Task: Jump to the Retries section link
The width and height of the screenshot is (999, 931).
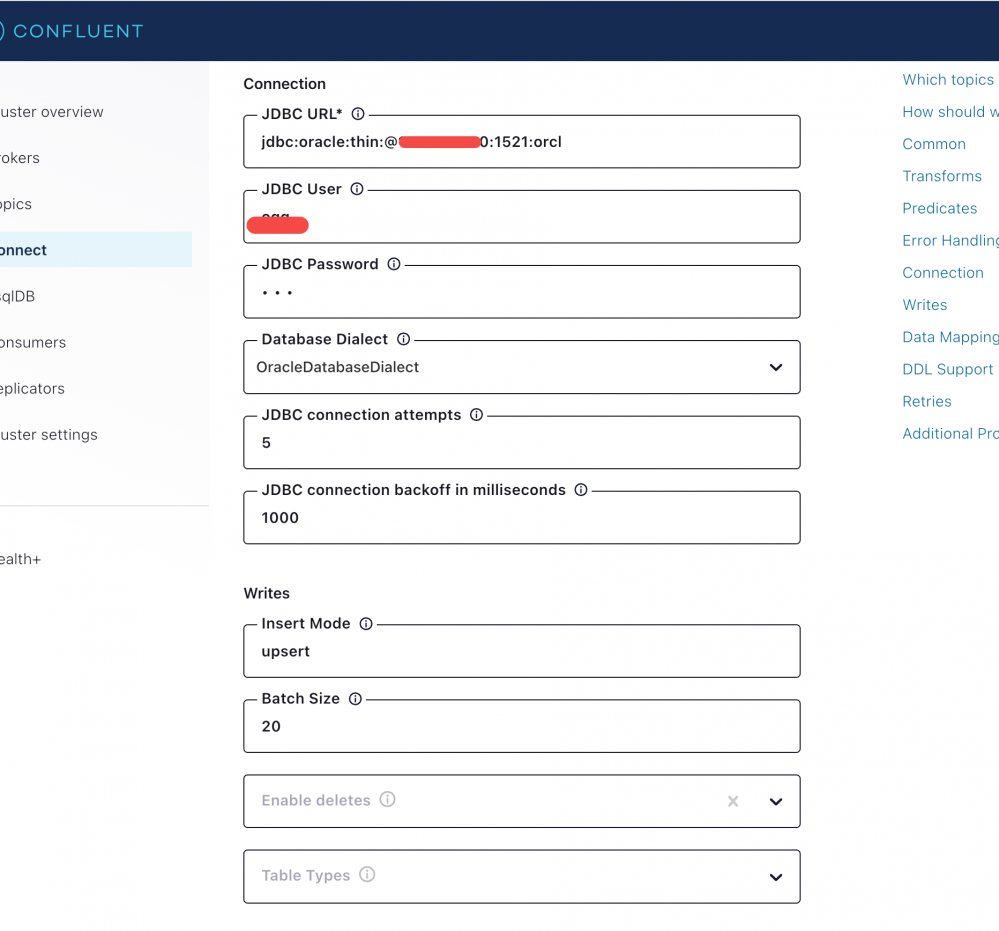Action: click(x=926, y=401)
